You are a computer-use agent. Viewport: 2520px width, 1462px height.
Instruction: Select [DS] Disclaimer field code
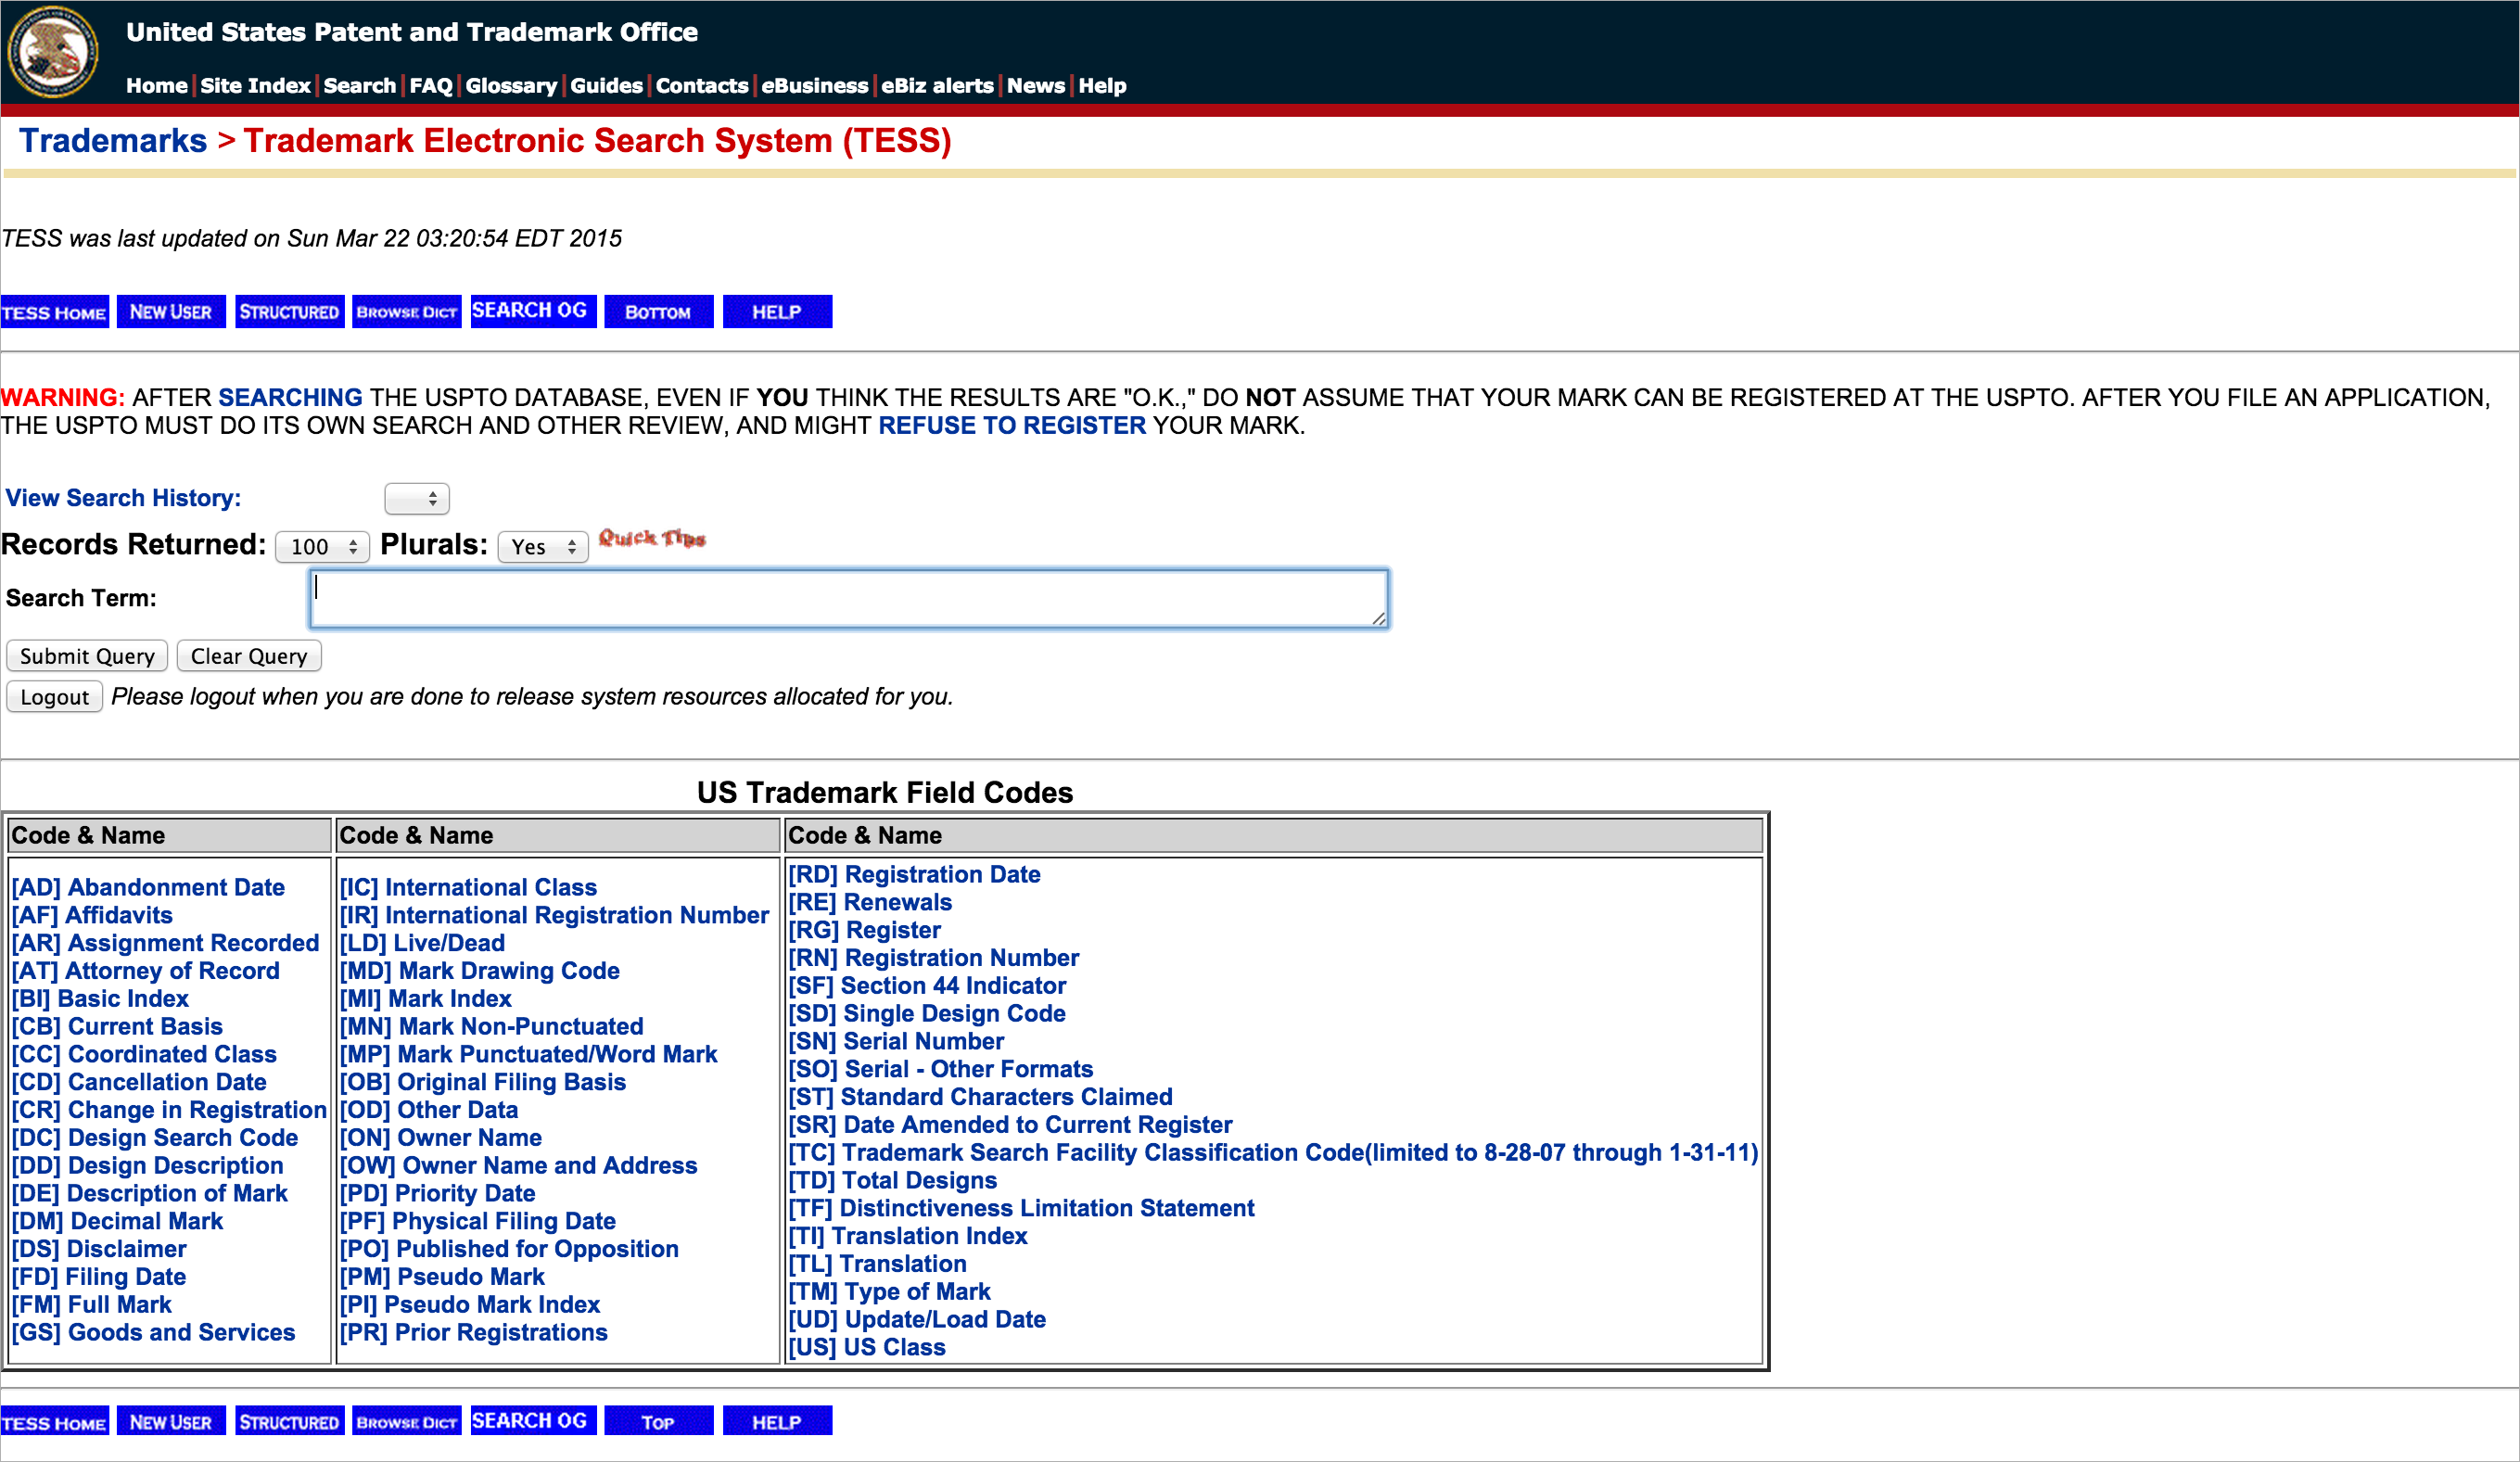click(99, 1249)
